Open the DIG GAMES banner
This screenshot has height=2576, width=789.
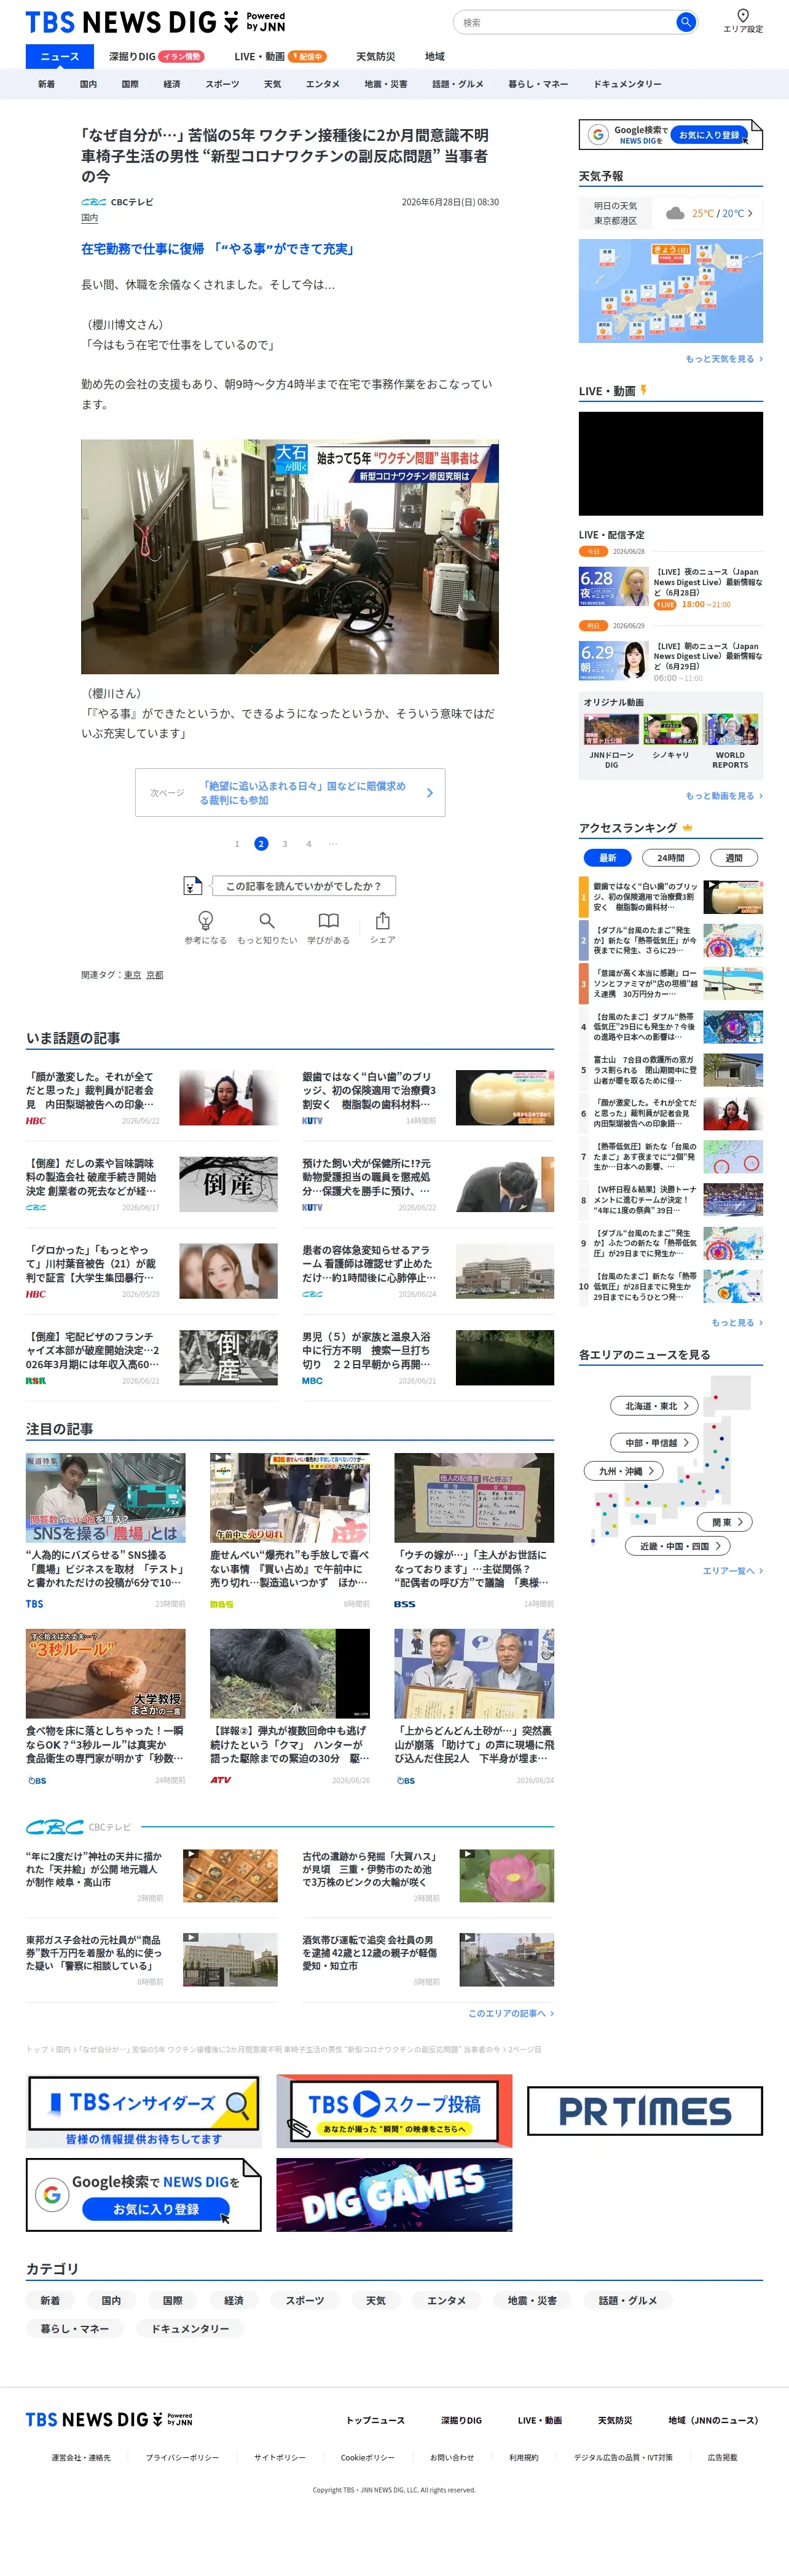[x=394, y=2194]
